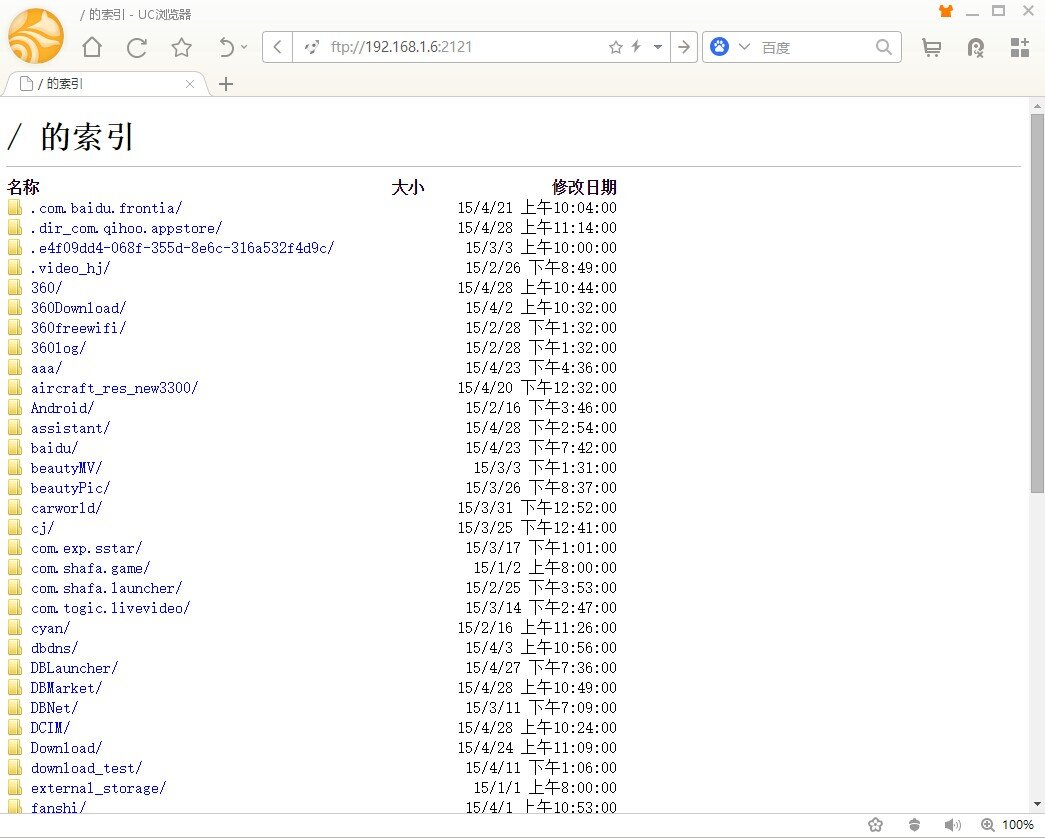Expand address bar history dropdown
This screenshot has width=1045, height=838.
click(658, 47)
